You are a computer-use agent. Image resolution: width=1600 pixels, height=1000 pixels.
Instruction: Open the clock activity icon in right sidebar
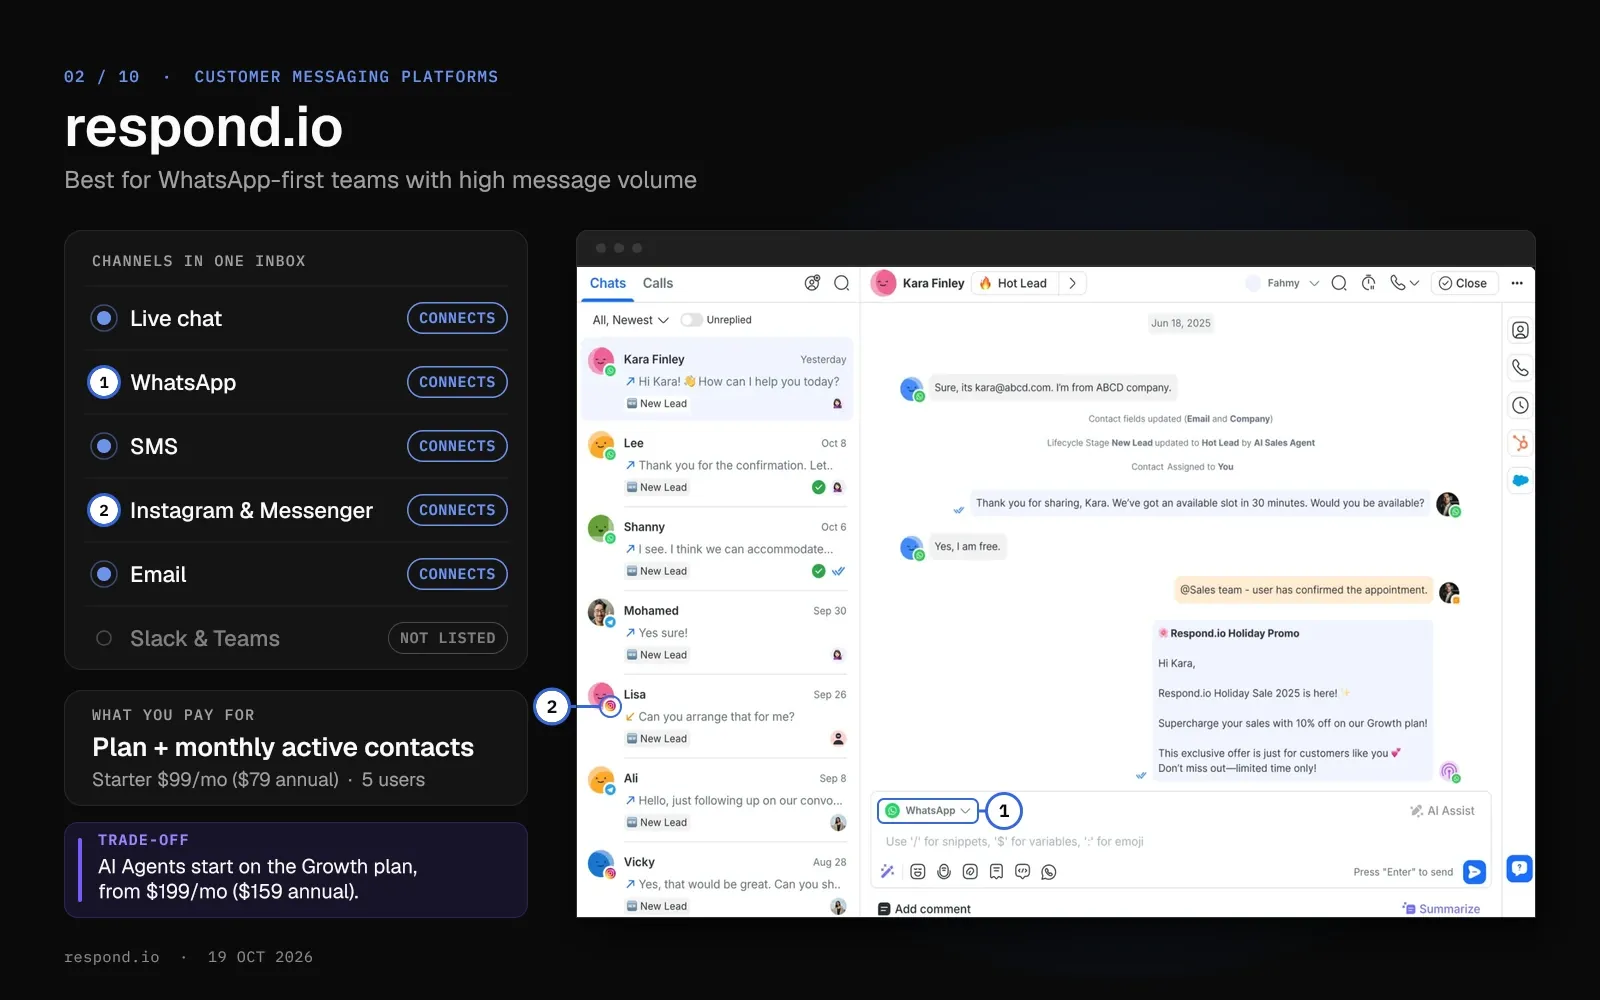1520,405
